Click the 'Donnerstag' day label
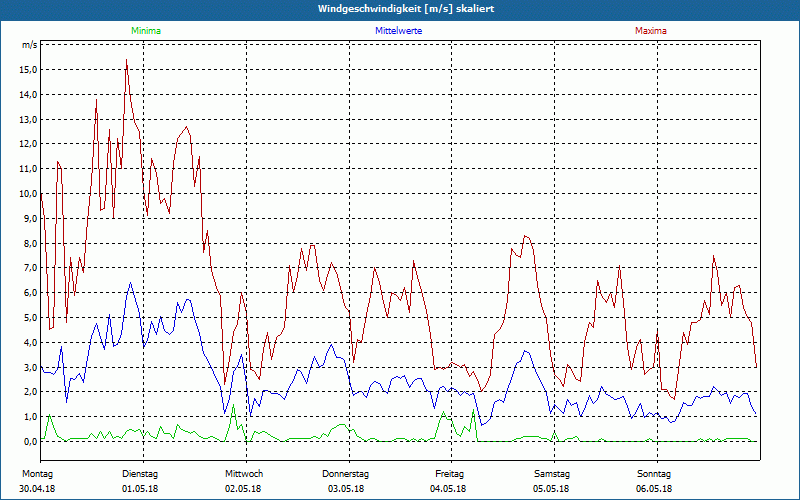This screenshot has width=800, height=500. point(345,474)
